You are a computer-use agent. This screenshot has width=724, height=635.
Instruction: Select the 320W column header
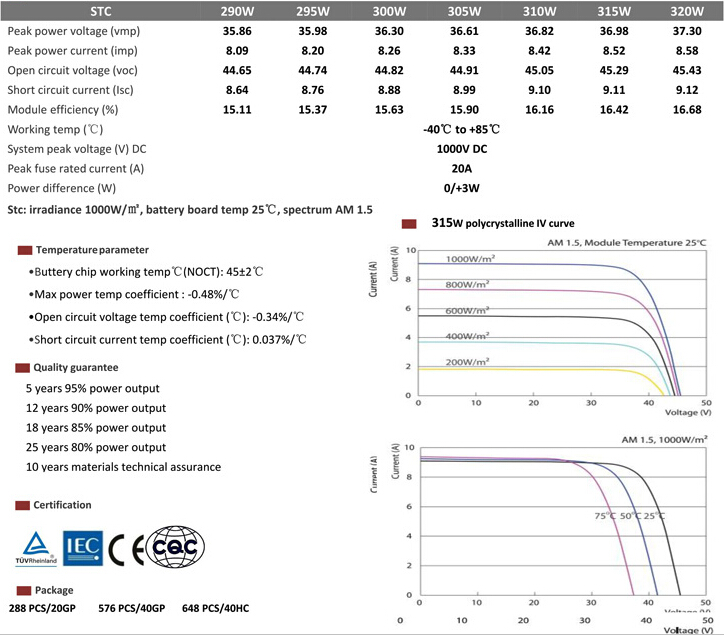coord(687,11)
